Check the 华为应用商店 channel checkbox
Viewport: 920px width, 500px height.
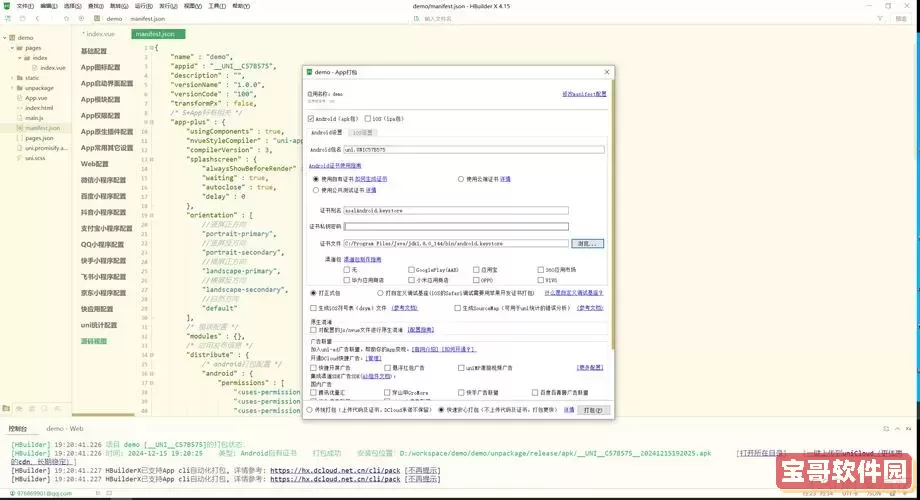(347, 281)
